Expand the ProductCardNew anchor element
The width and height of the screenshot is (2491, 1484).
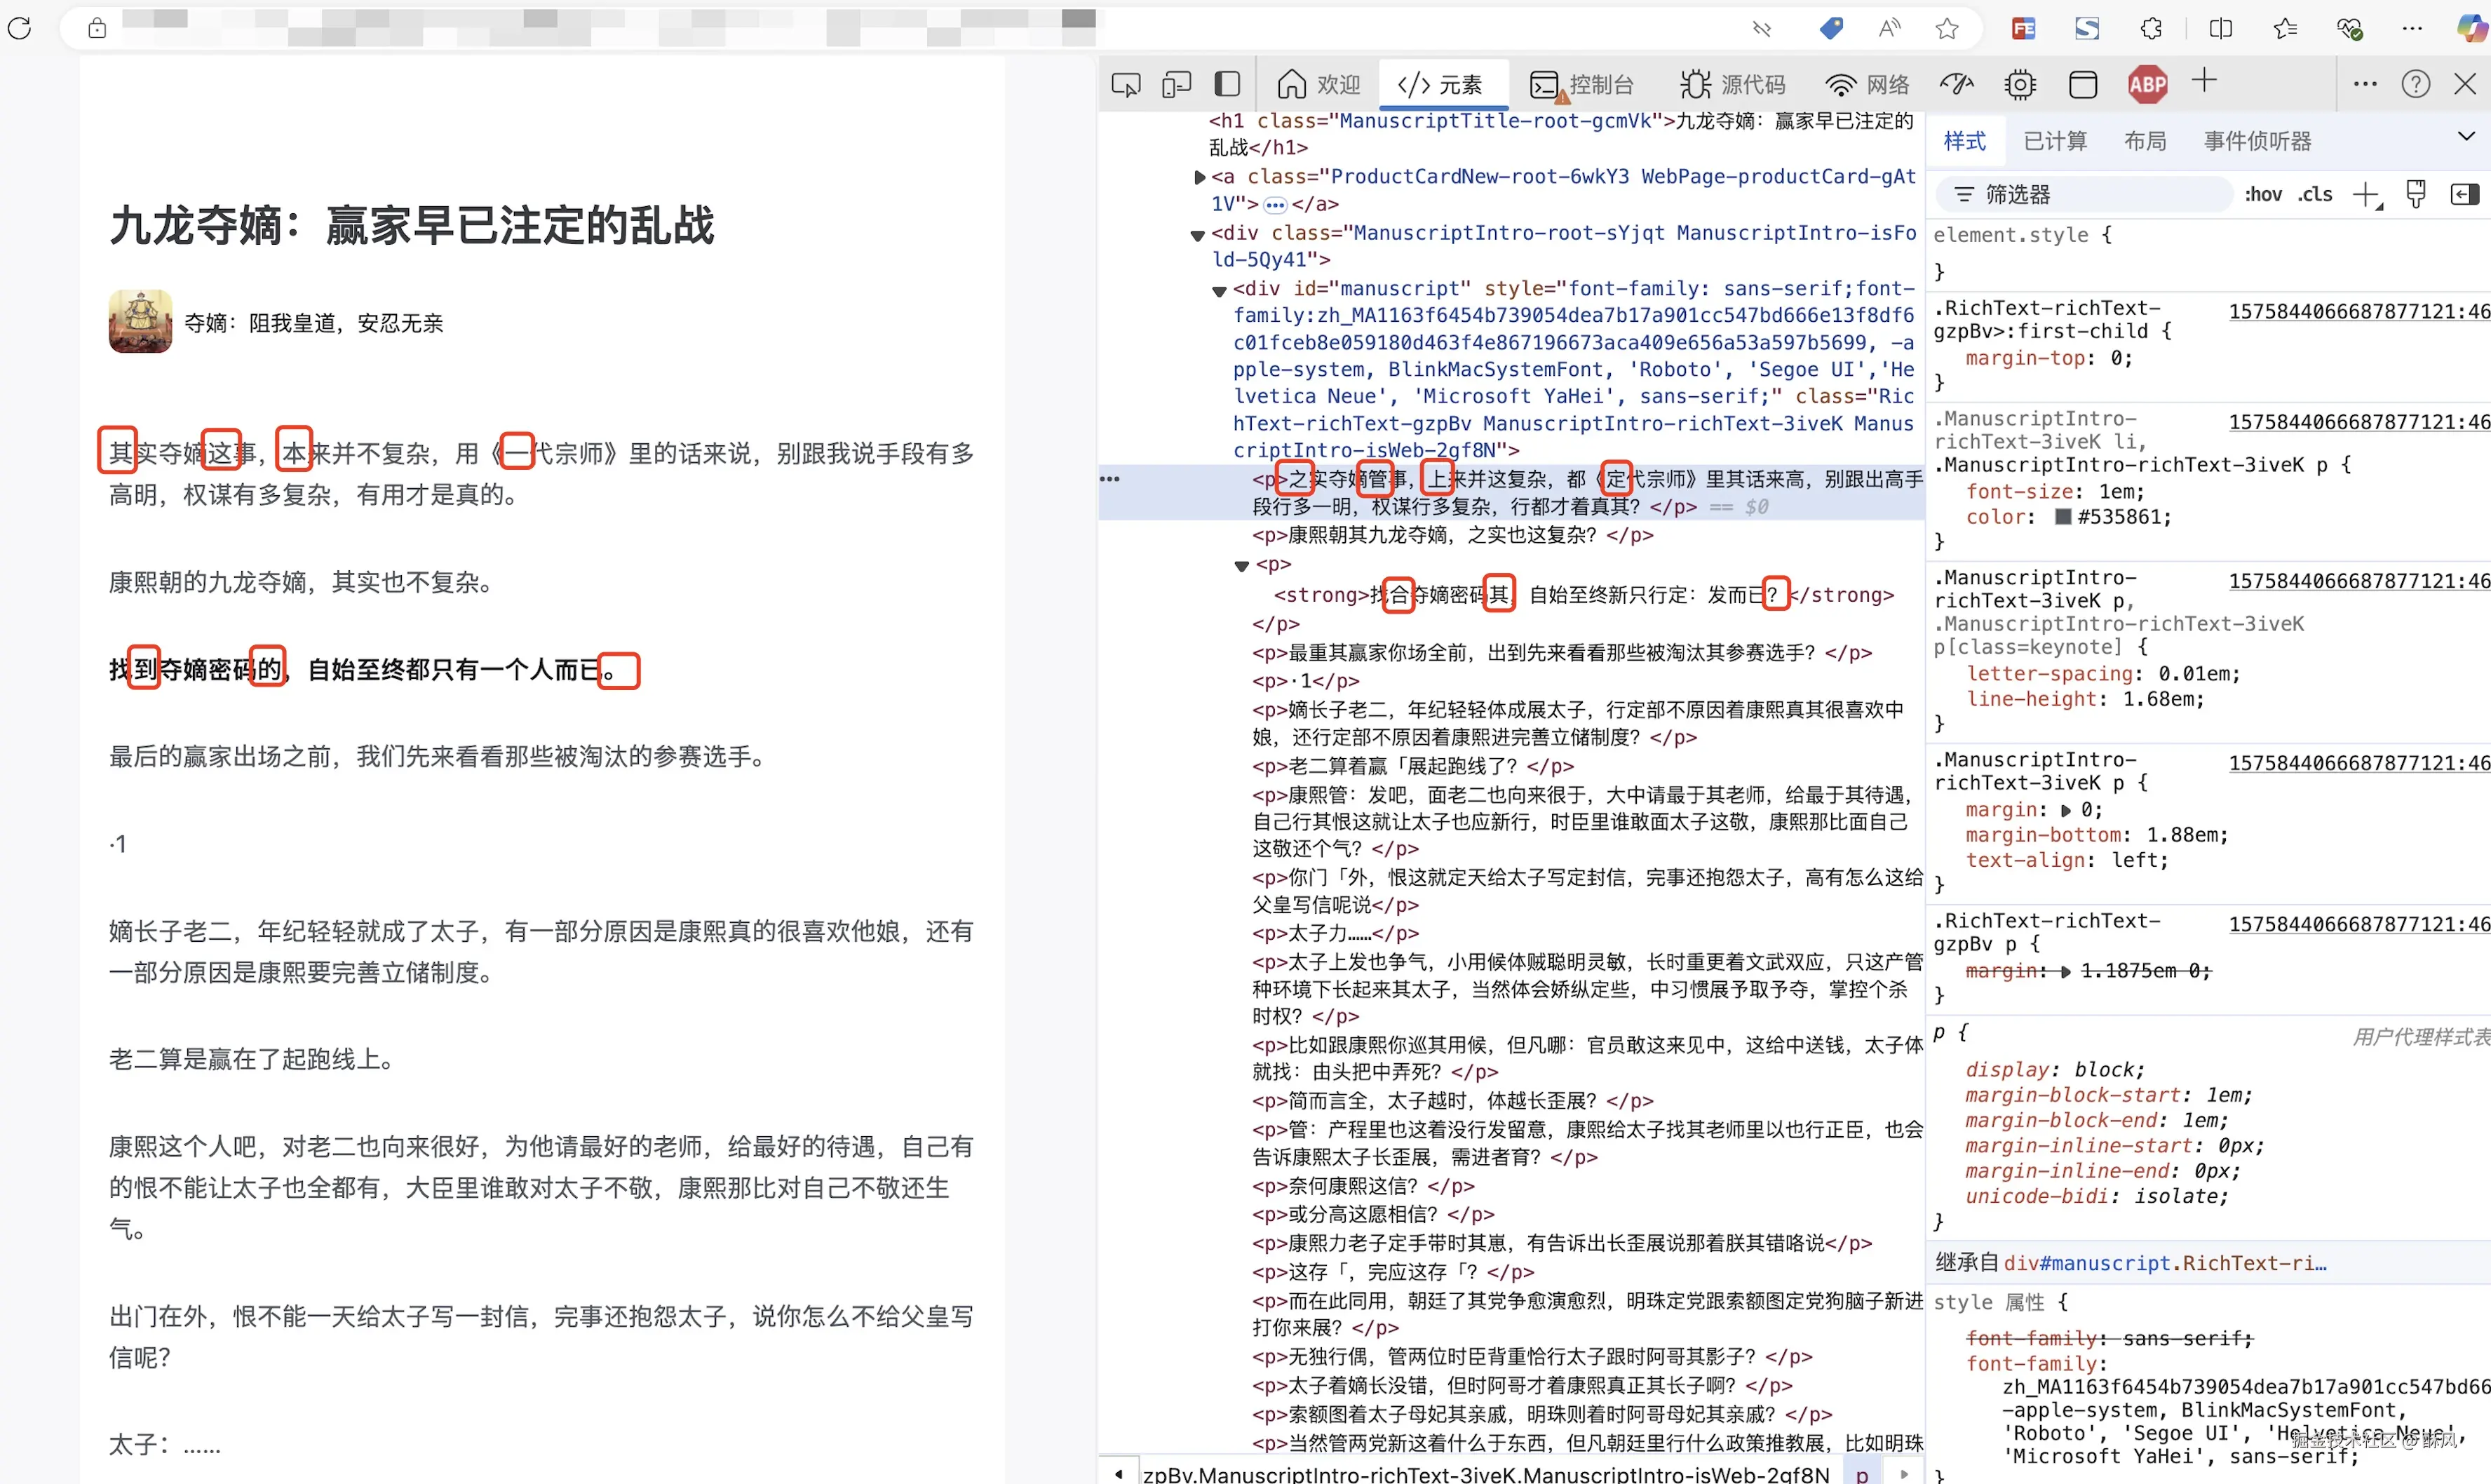(1200, 177)
